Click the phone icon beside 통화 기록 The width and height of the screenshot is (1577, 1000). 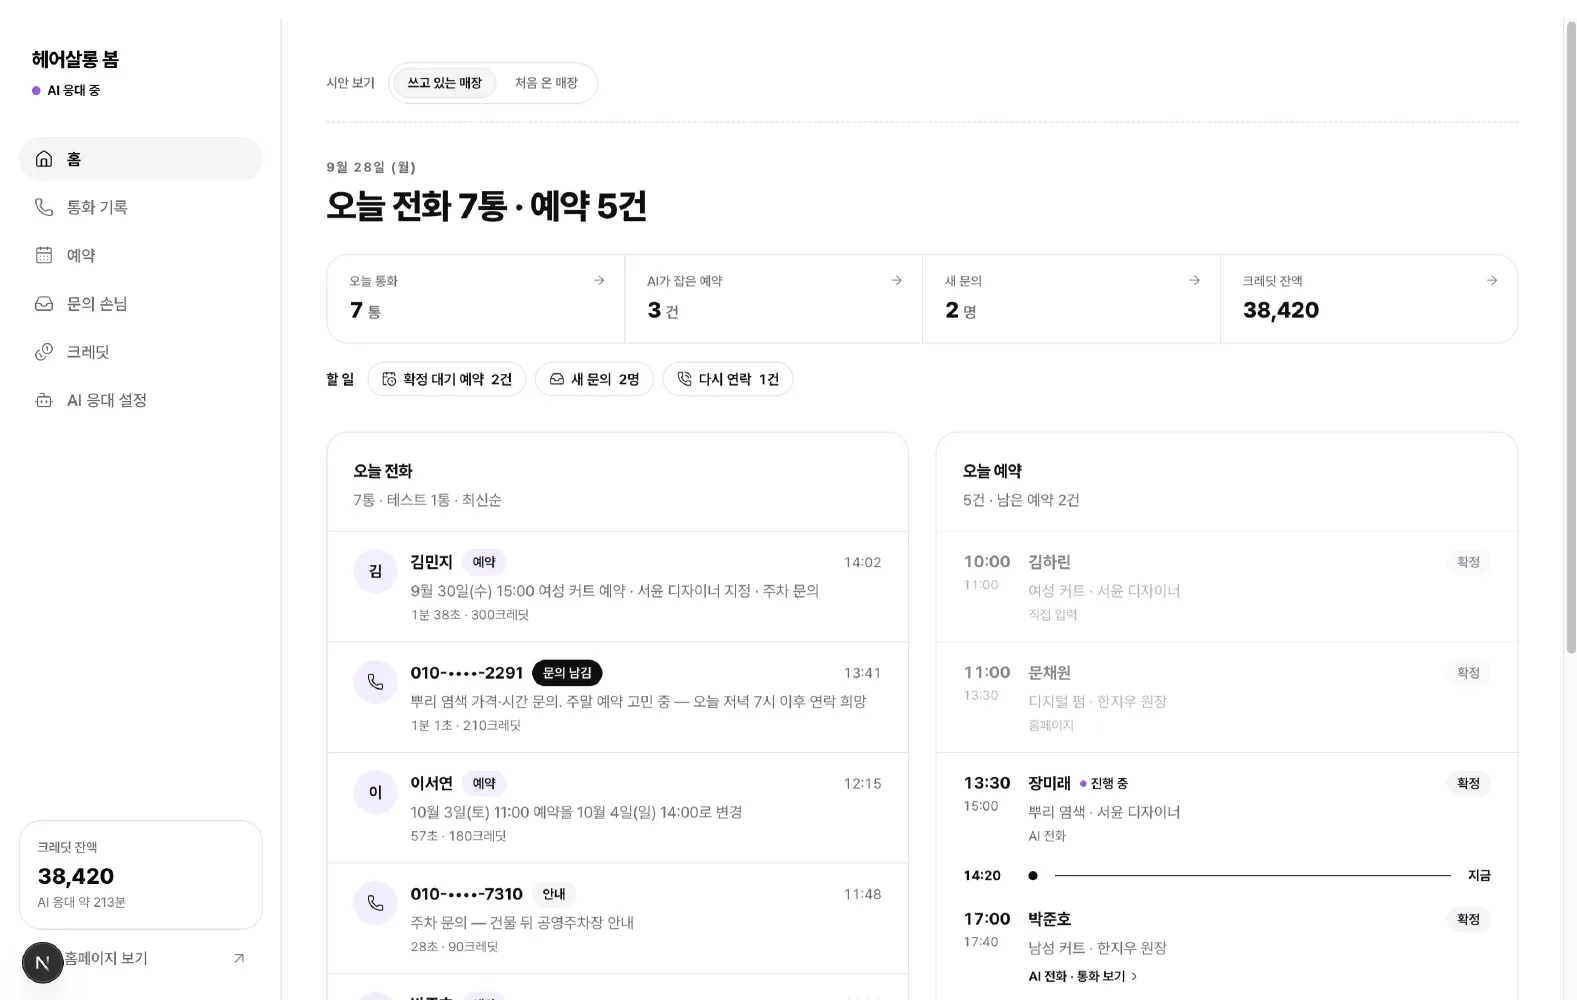tap(44, 207)
